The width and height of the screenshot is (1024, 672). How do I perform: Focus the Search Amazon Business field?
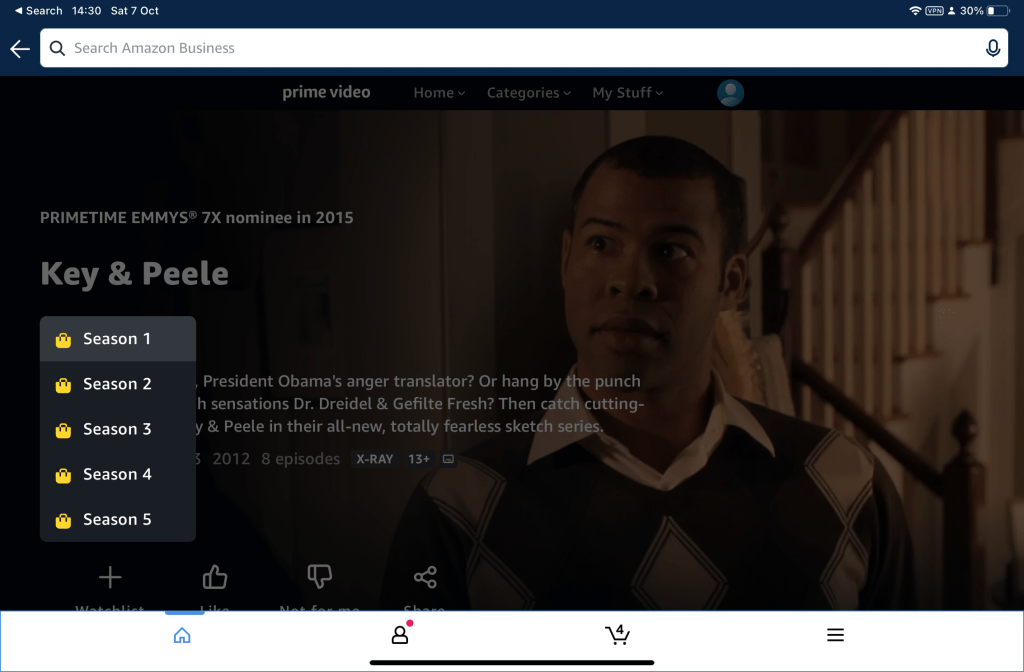[524, 48]
